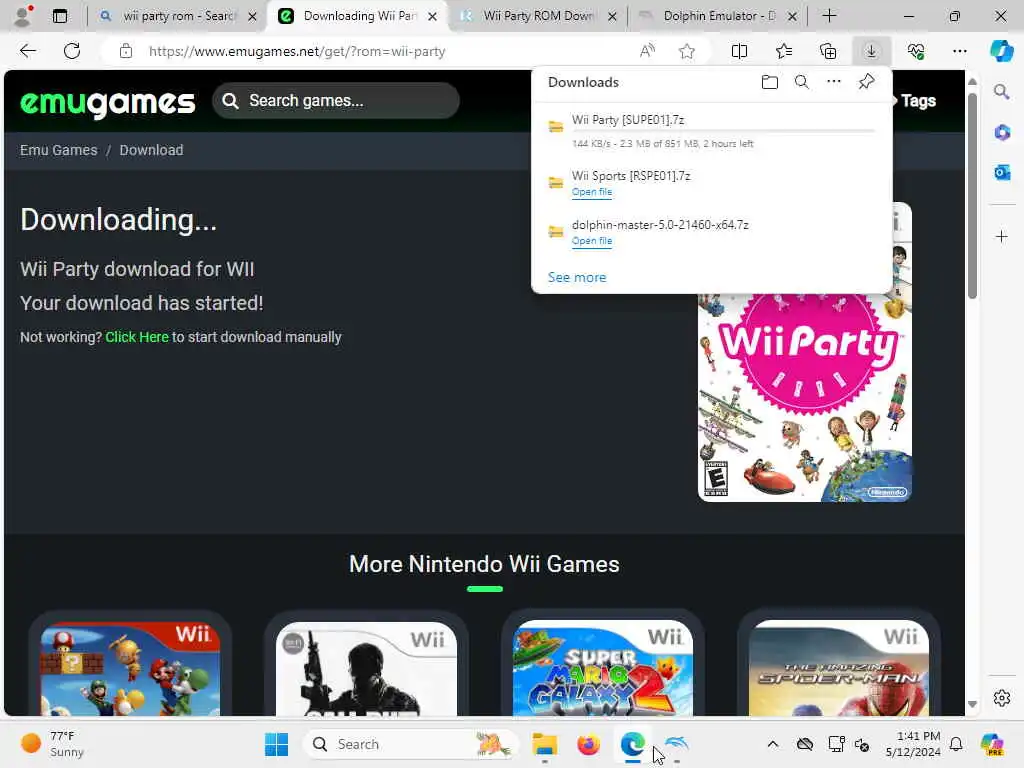Click See more in Downloads panel
Screen dimensions: 1024x768
coord(577,278)
